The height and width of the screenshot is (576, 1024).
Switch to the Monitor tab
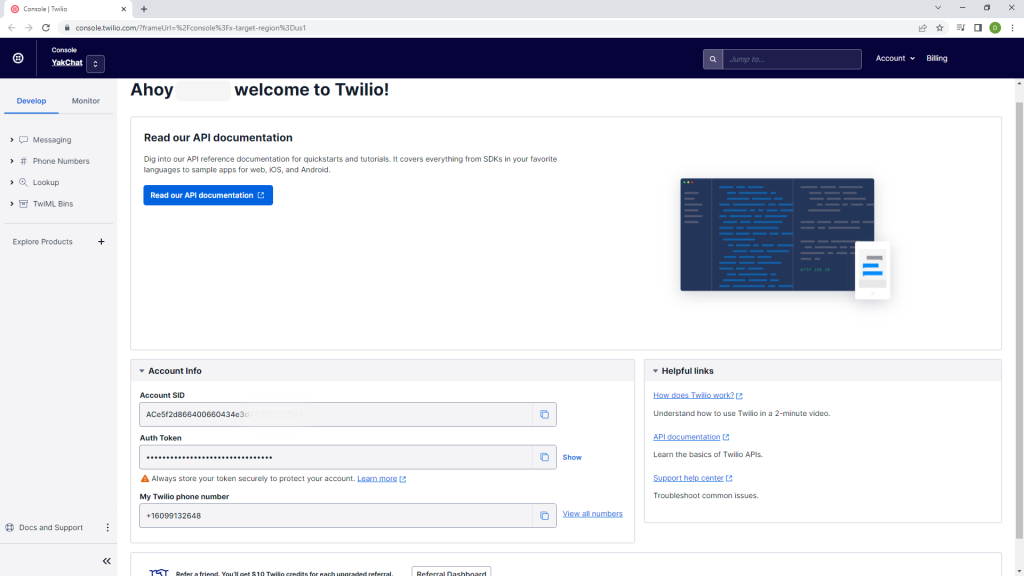(86, 101)
